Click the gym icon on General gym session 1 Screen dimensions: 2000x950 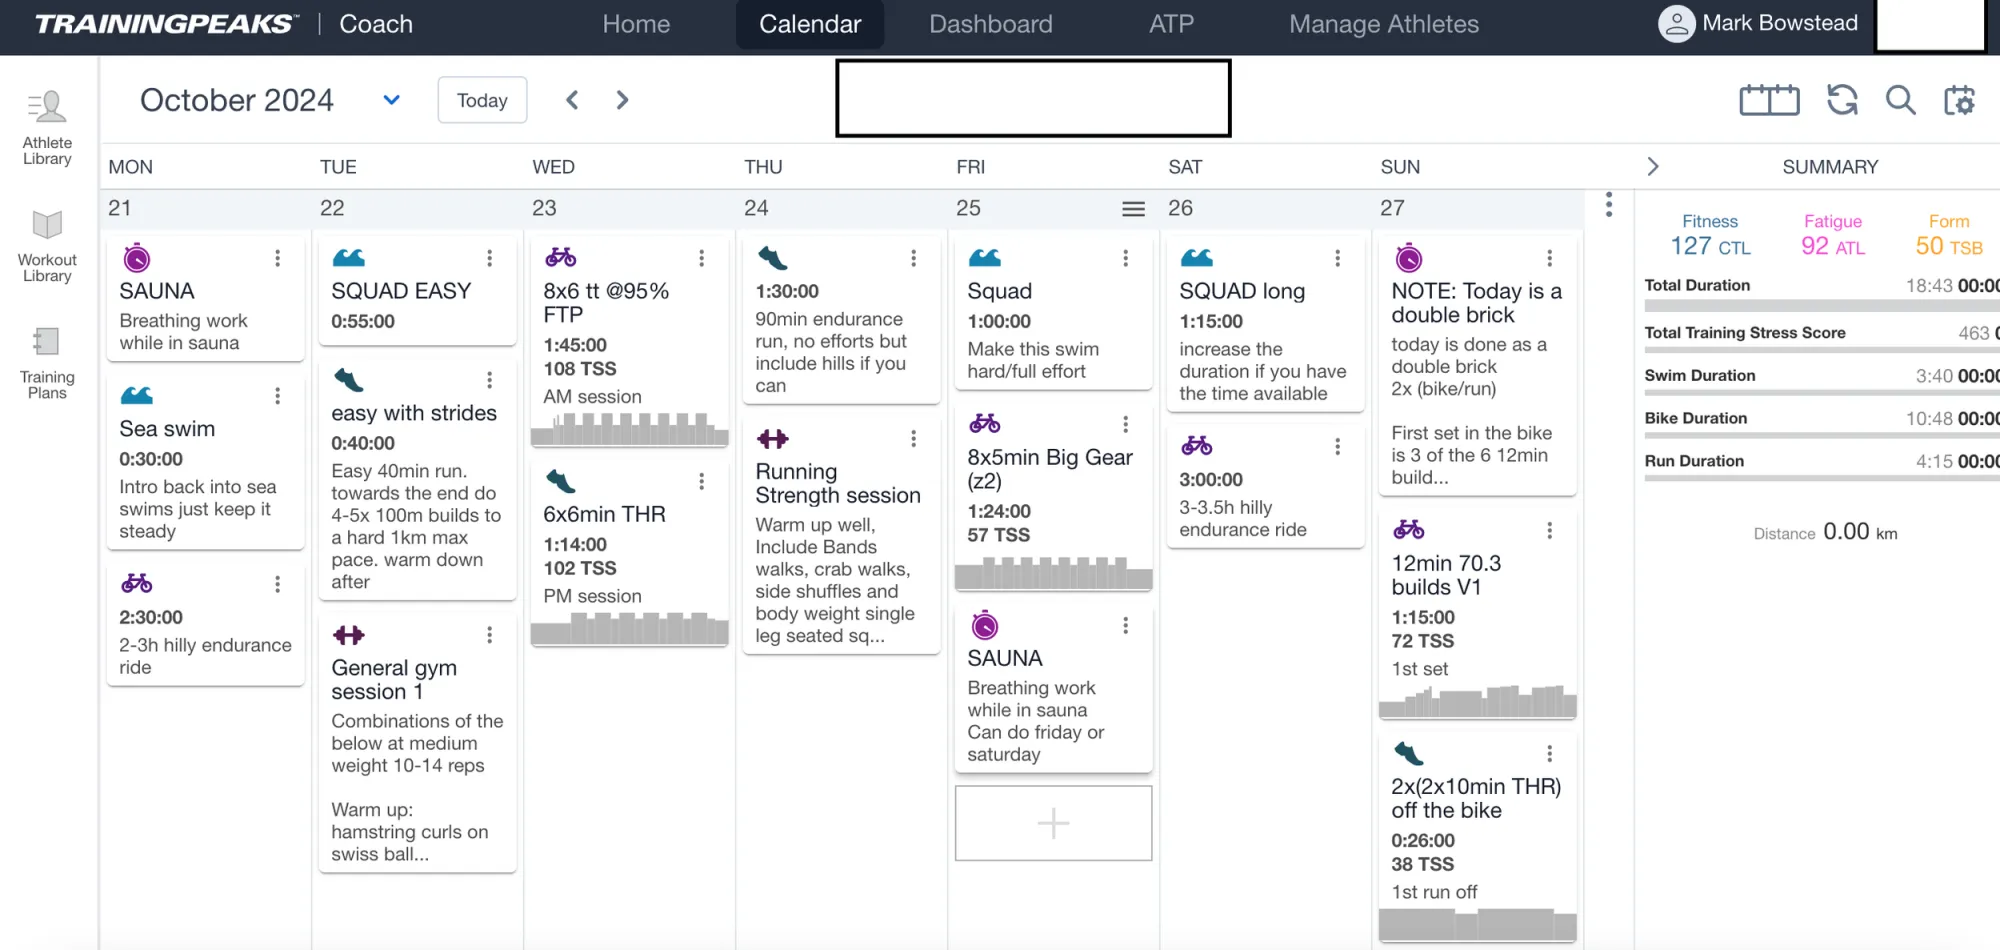click(349, 635)
